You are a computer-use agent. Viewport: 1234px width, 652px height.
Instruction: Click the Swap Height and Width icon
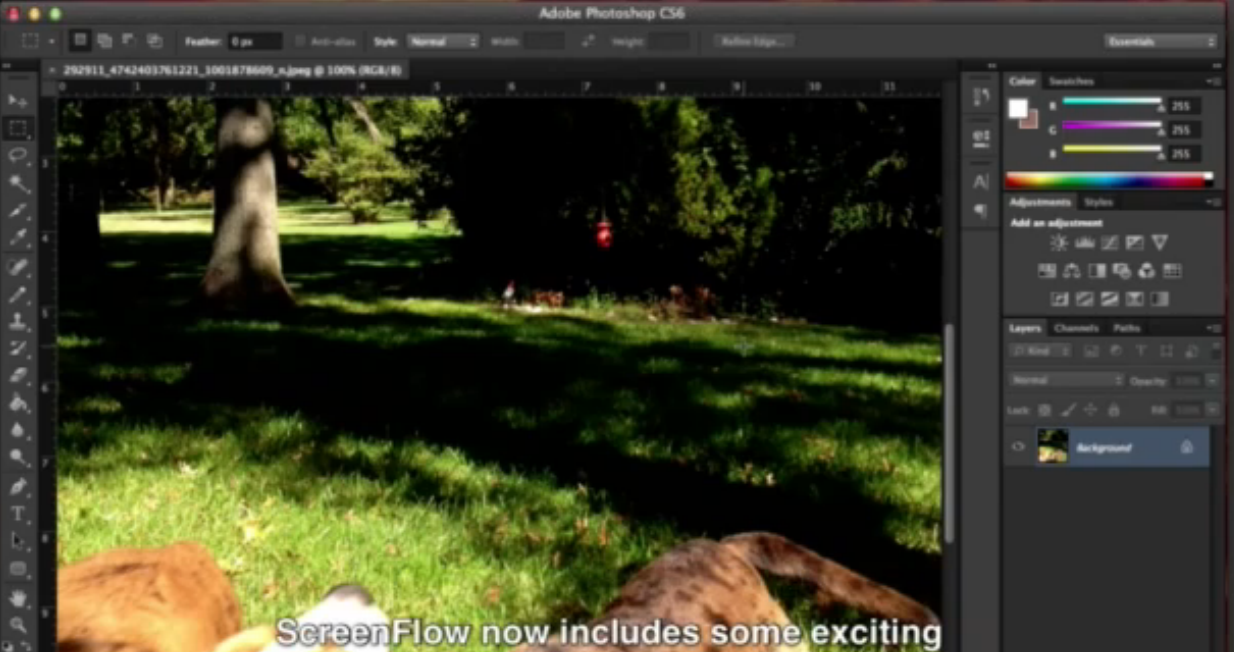coord(588,41)
